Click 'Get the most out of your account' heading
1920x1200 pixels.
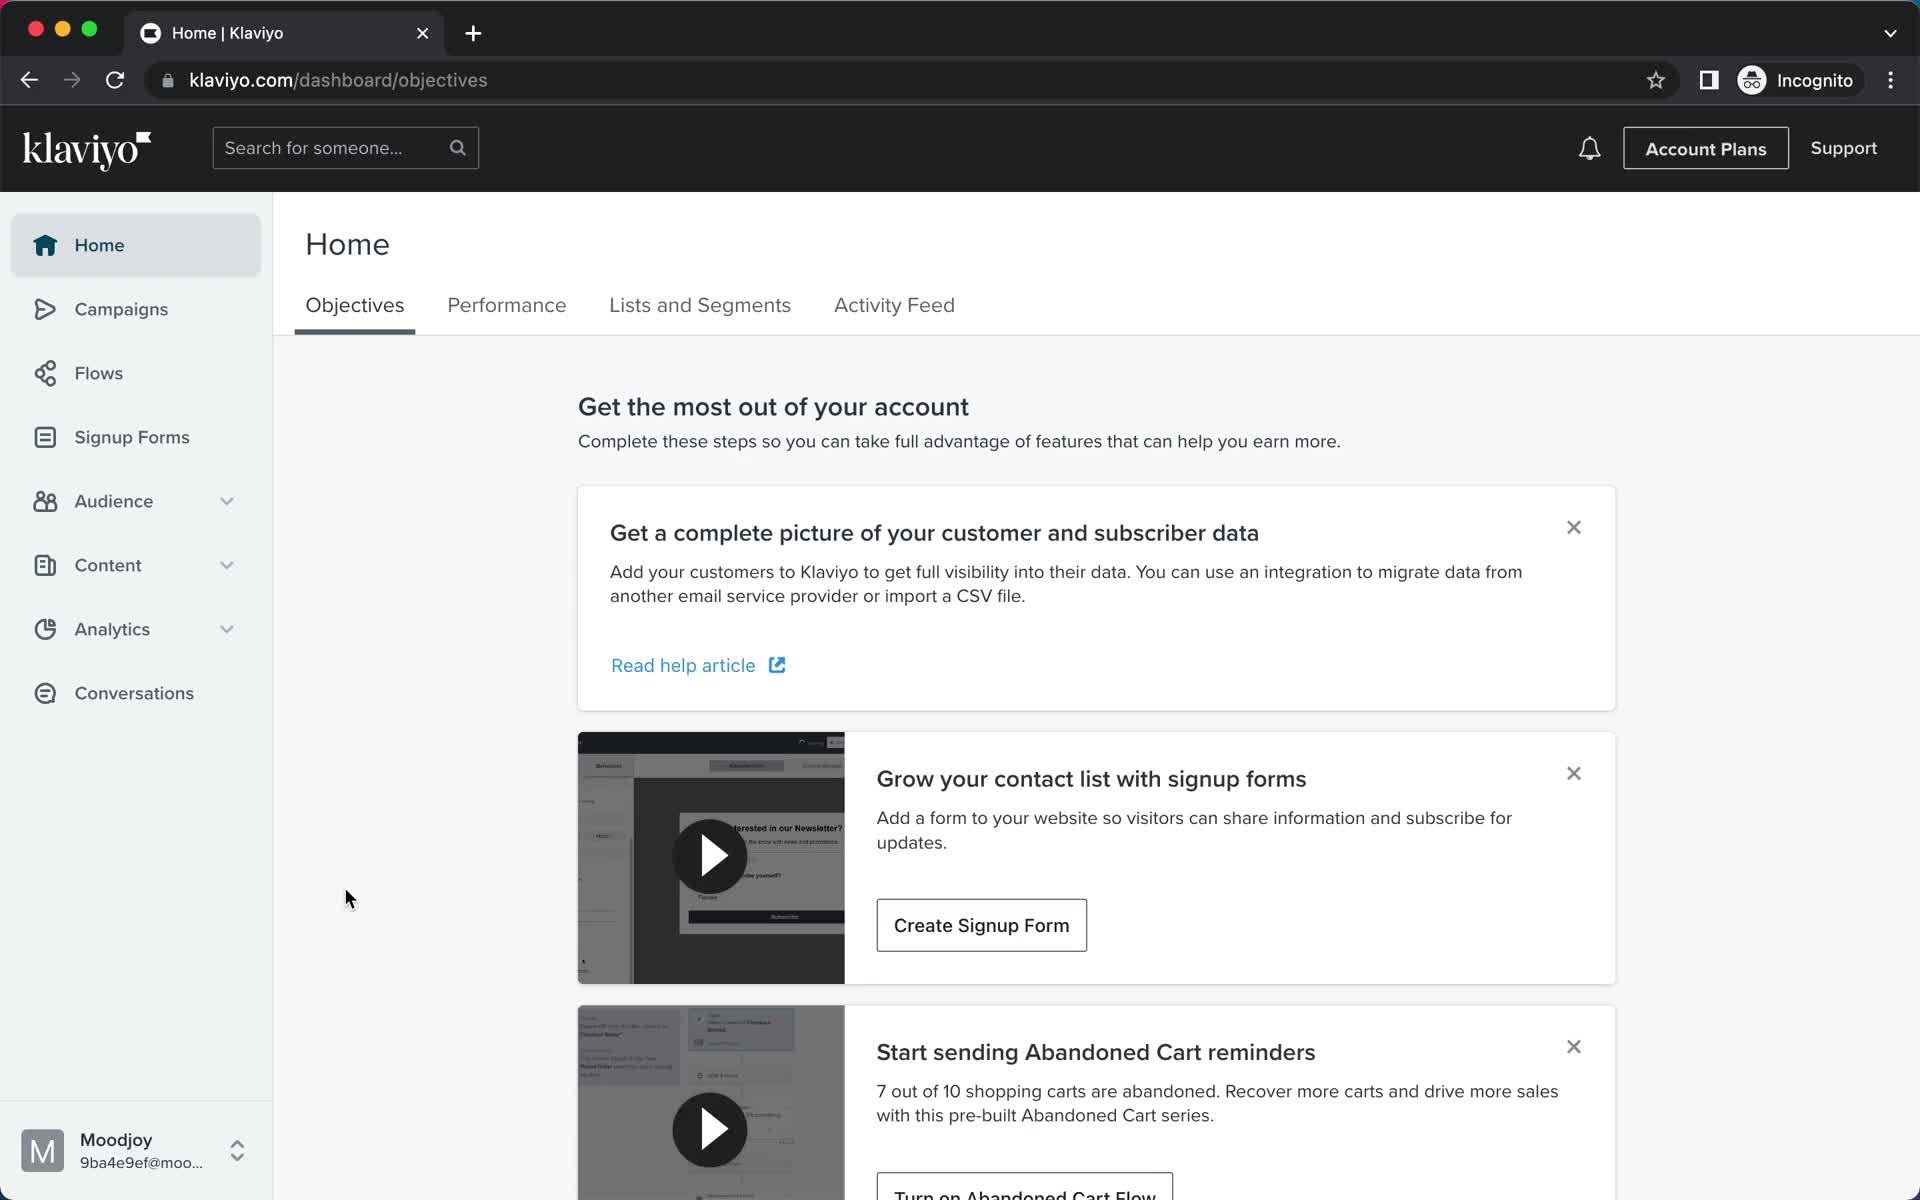[x=773, y=407]
